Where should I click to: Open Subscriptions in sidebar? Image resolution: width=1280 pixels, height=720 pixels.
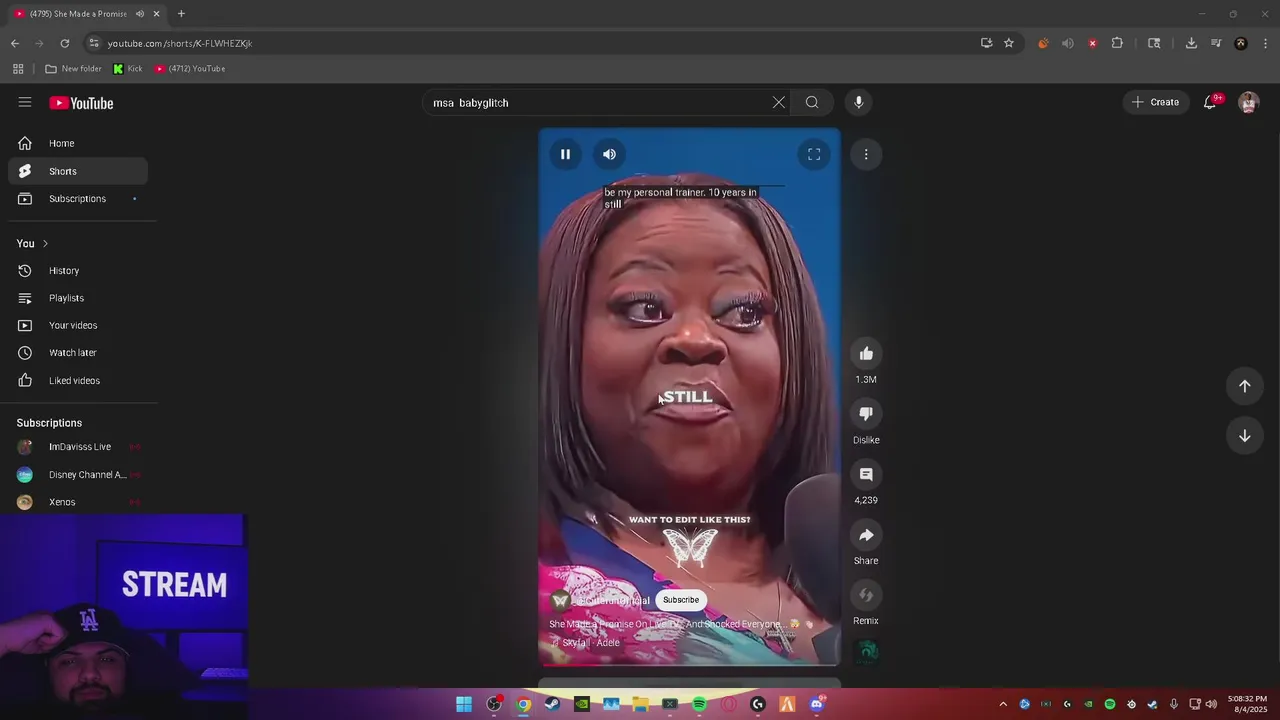(x=78, y=198)
